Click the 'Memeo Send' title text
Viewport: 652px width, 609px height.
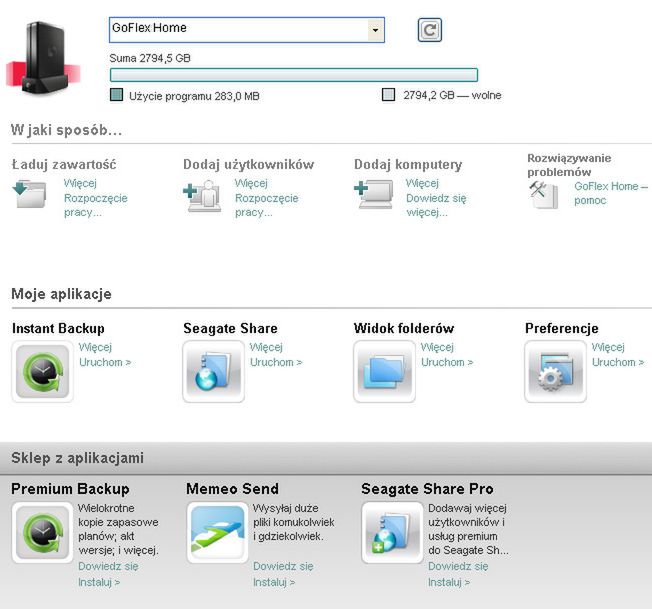click(232, 489)
